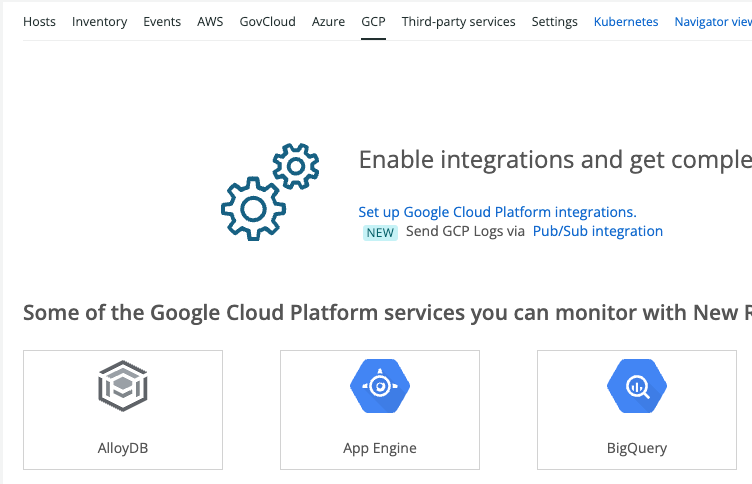Switch to the Azure tab
752x484 pixels.
point(328,21)
